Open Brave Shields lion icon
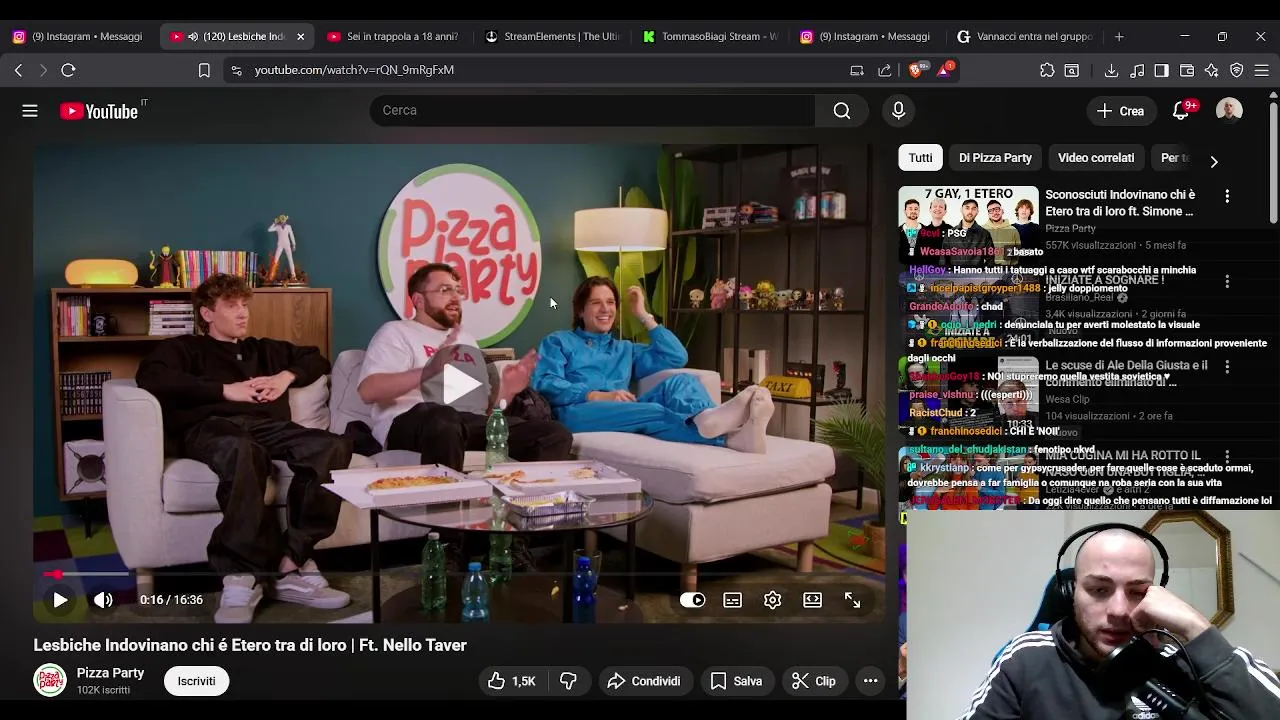1280x720 pixels. [x=916, y=69]
